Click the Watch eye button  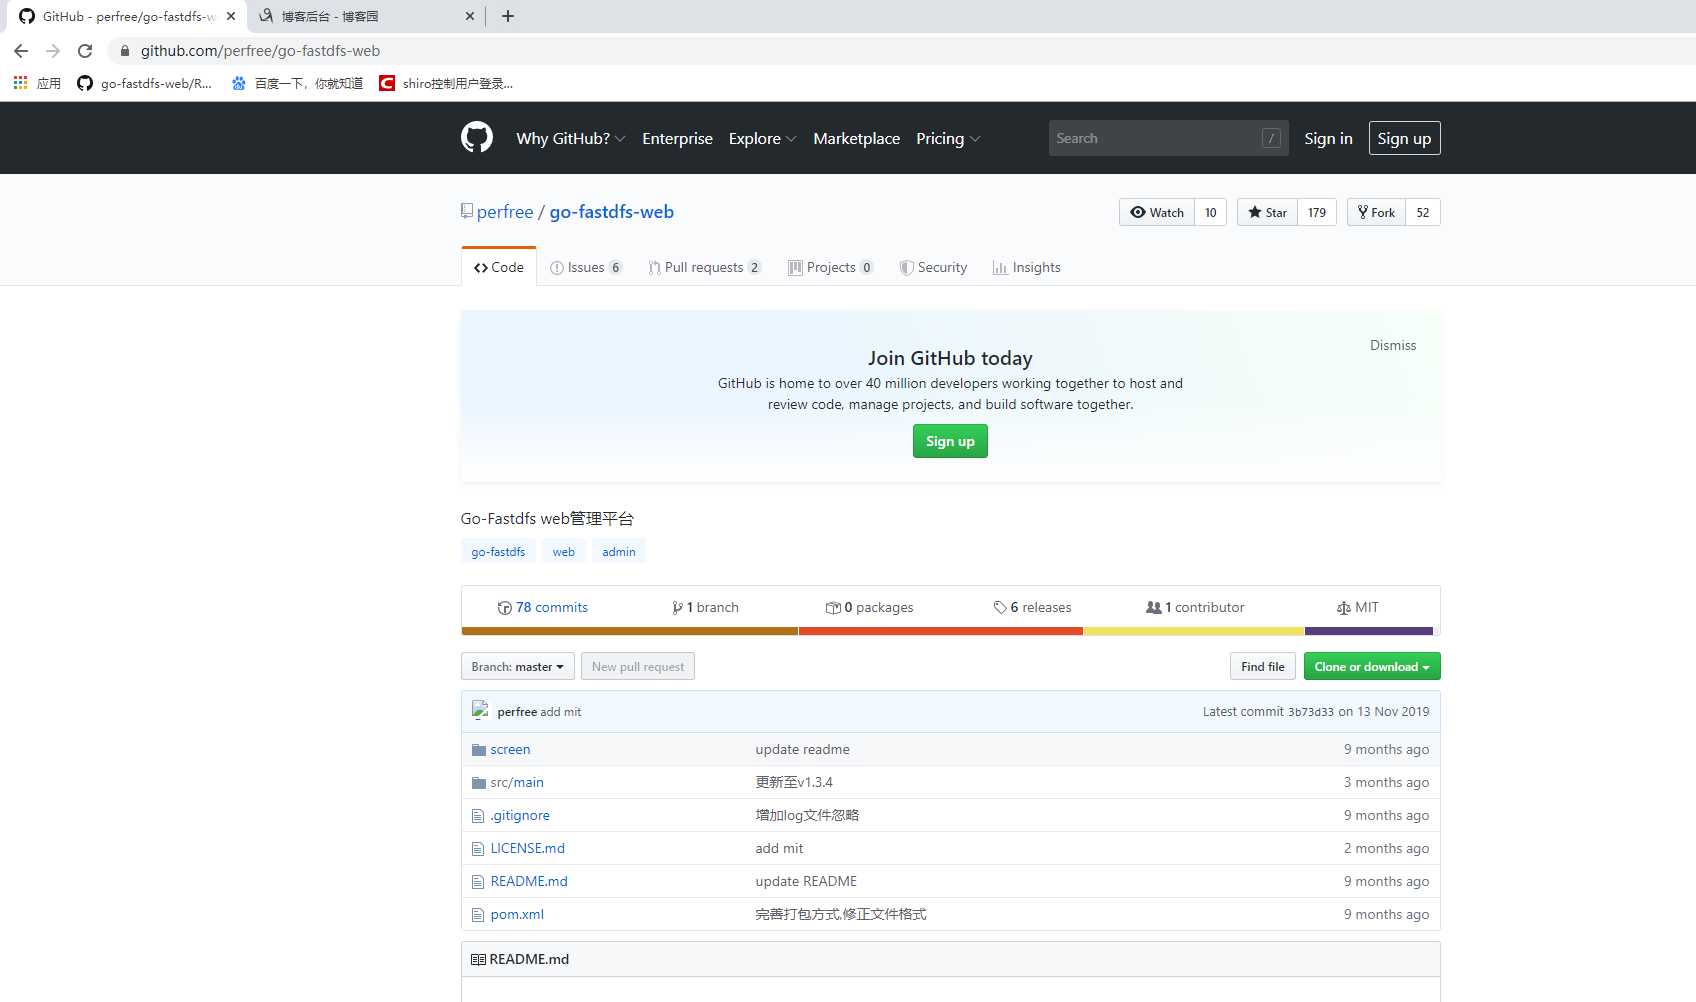tap(1157, 212)
